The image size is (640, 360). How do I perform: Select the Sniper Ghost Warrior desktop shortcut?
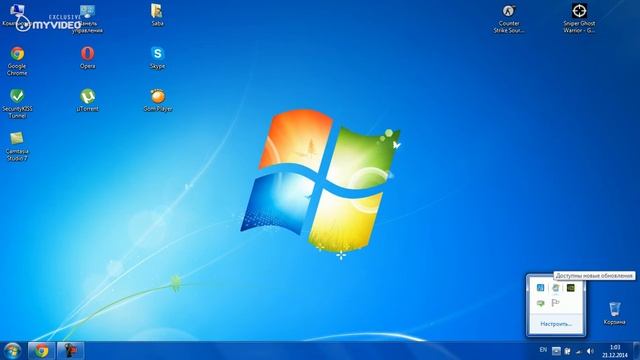pos(579,19)
